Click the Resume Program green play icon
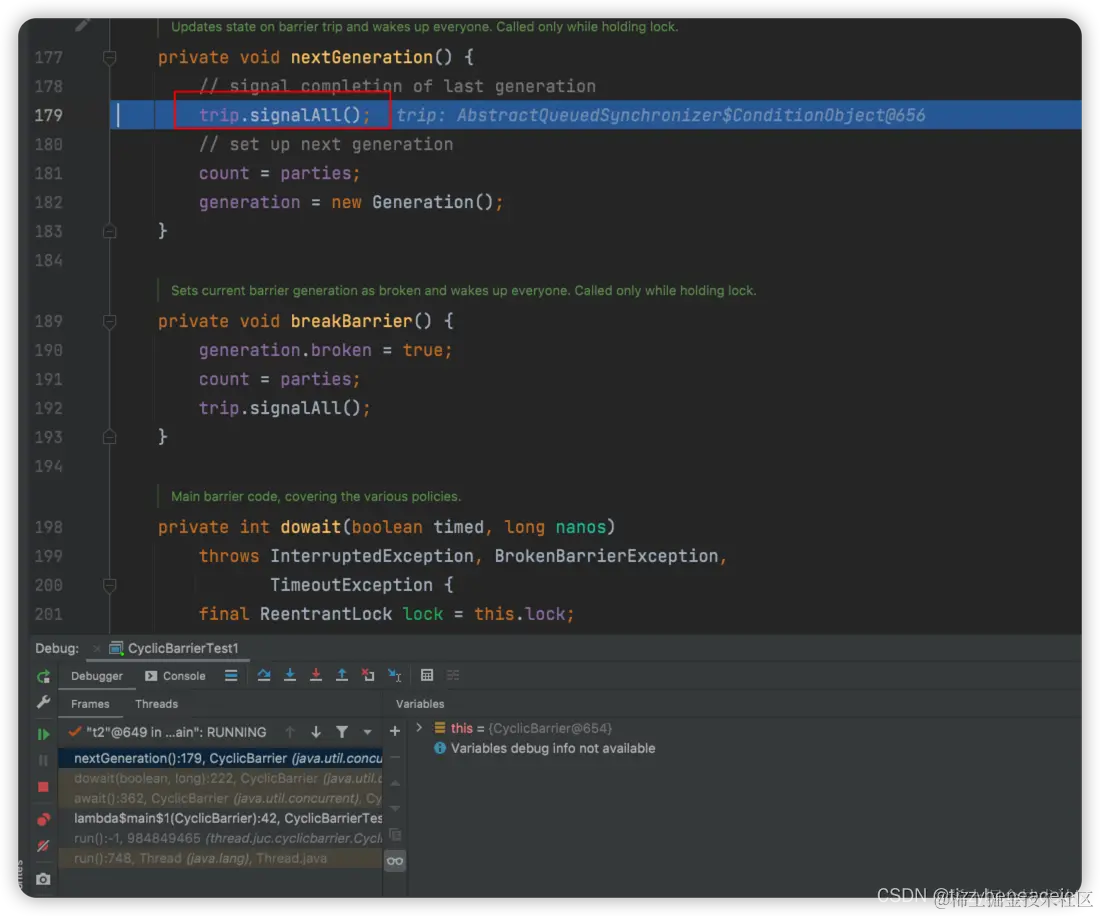The width and height of the screenshot is (1100, 916). coord(43,734)
